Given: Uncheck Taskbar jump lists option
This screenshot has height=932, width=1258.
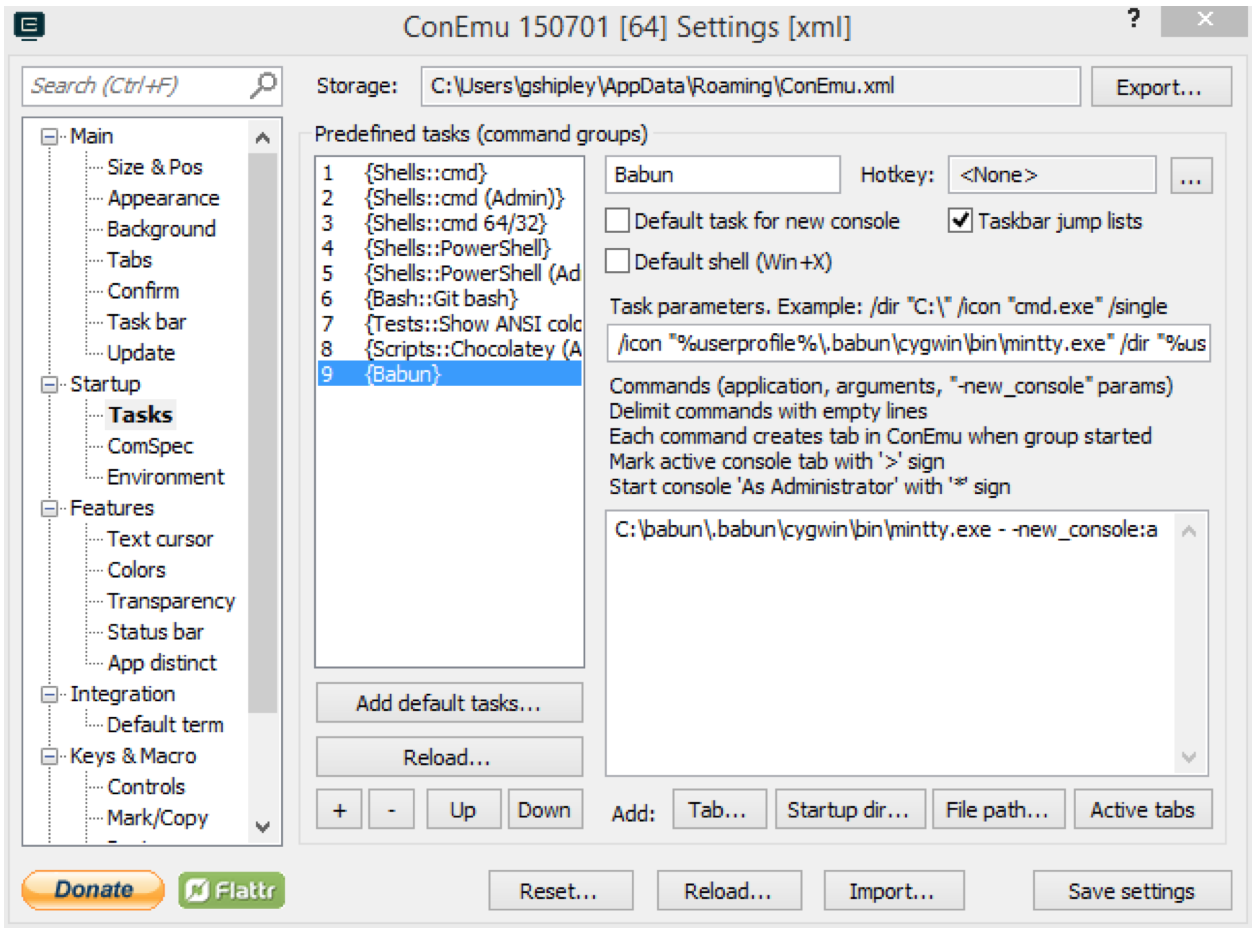Looking at the screenshot, I should coord(960,221).
